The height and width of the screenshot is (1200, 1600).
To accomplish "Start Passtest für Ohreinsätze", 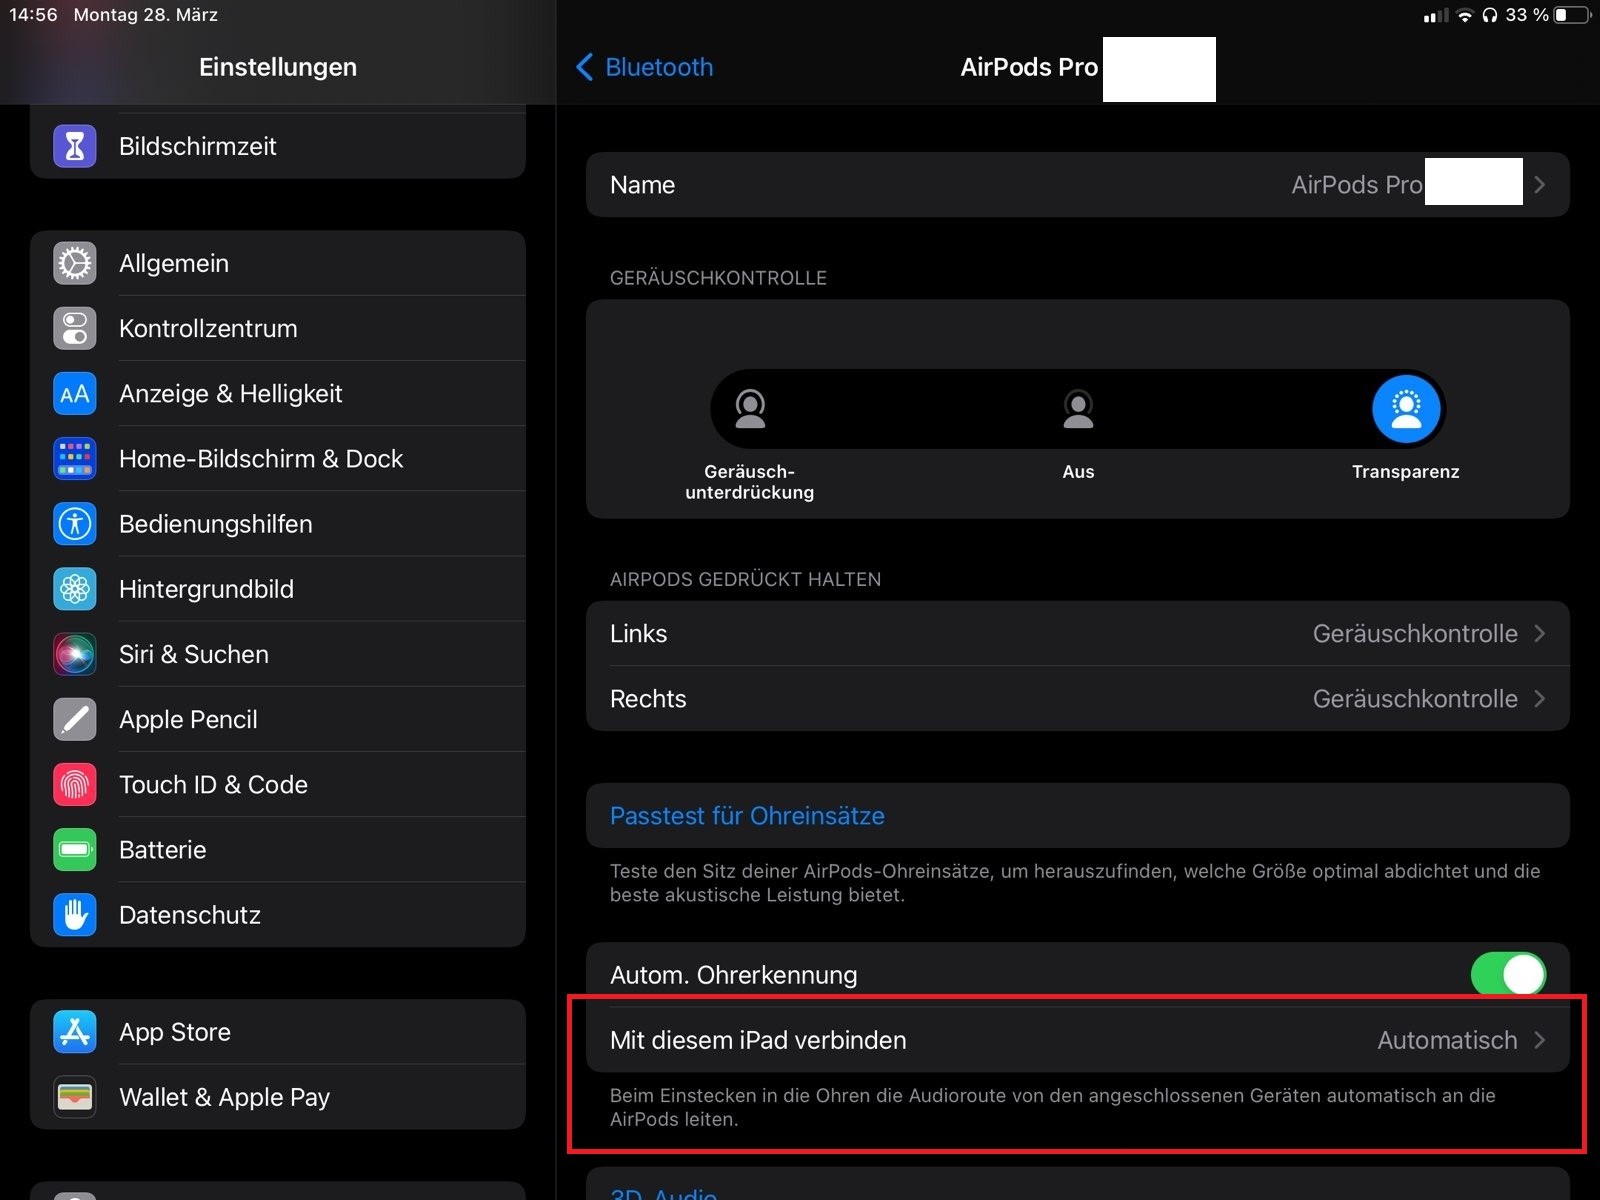I will 1078,816.
